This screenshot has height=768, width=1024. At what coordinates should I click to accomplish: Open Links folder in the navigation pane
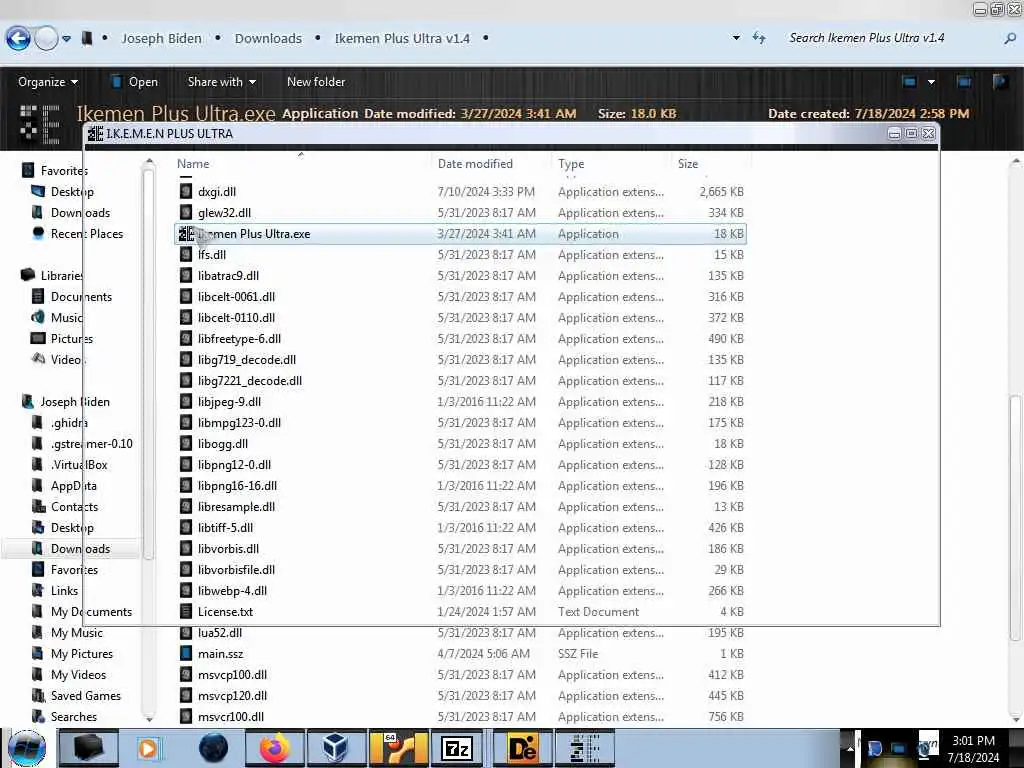point(64,590)
